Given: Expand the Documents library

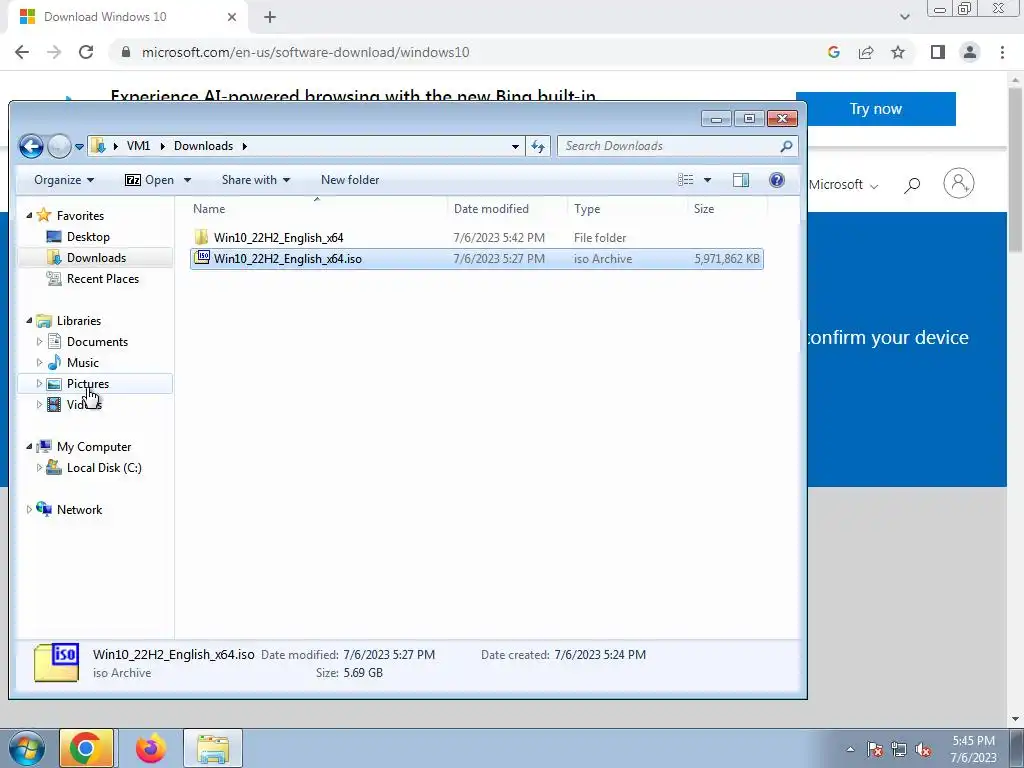Looking at the screenshot, I should pos(39,342).
